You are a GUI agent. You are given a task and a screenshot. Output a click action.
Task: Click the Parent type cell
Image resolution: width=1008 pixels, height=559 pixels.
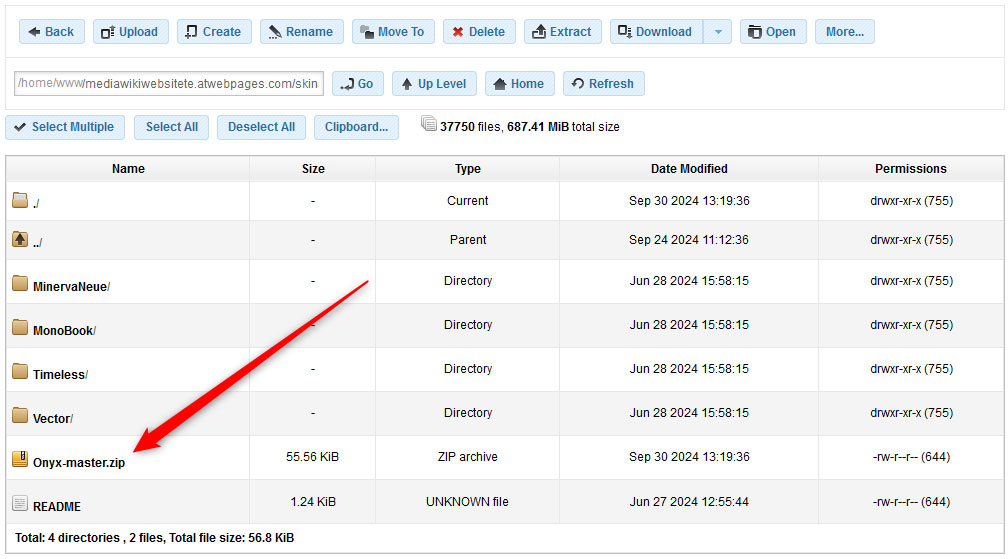[467, 240]
